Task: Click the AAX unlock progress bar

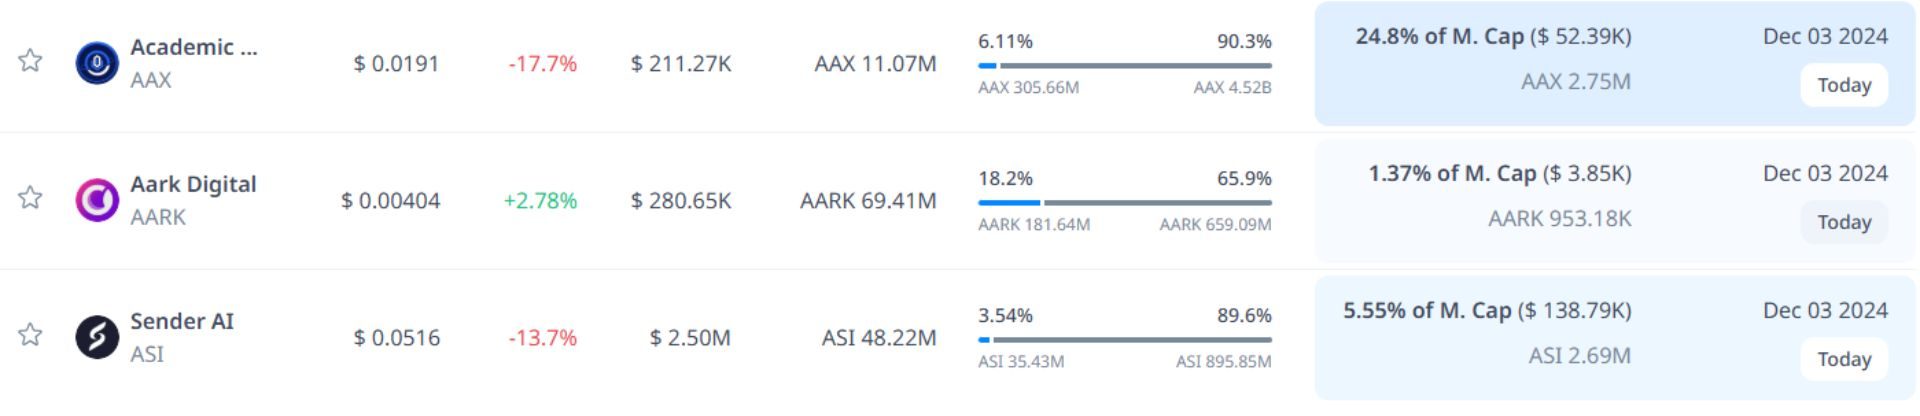Action: coord(1124,66)
